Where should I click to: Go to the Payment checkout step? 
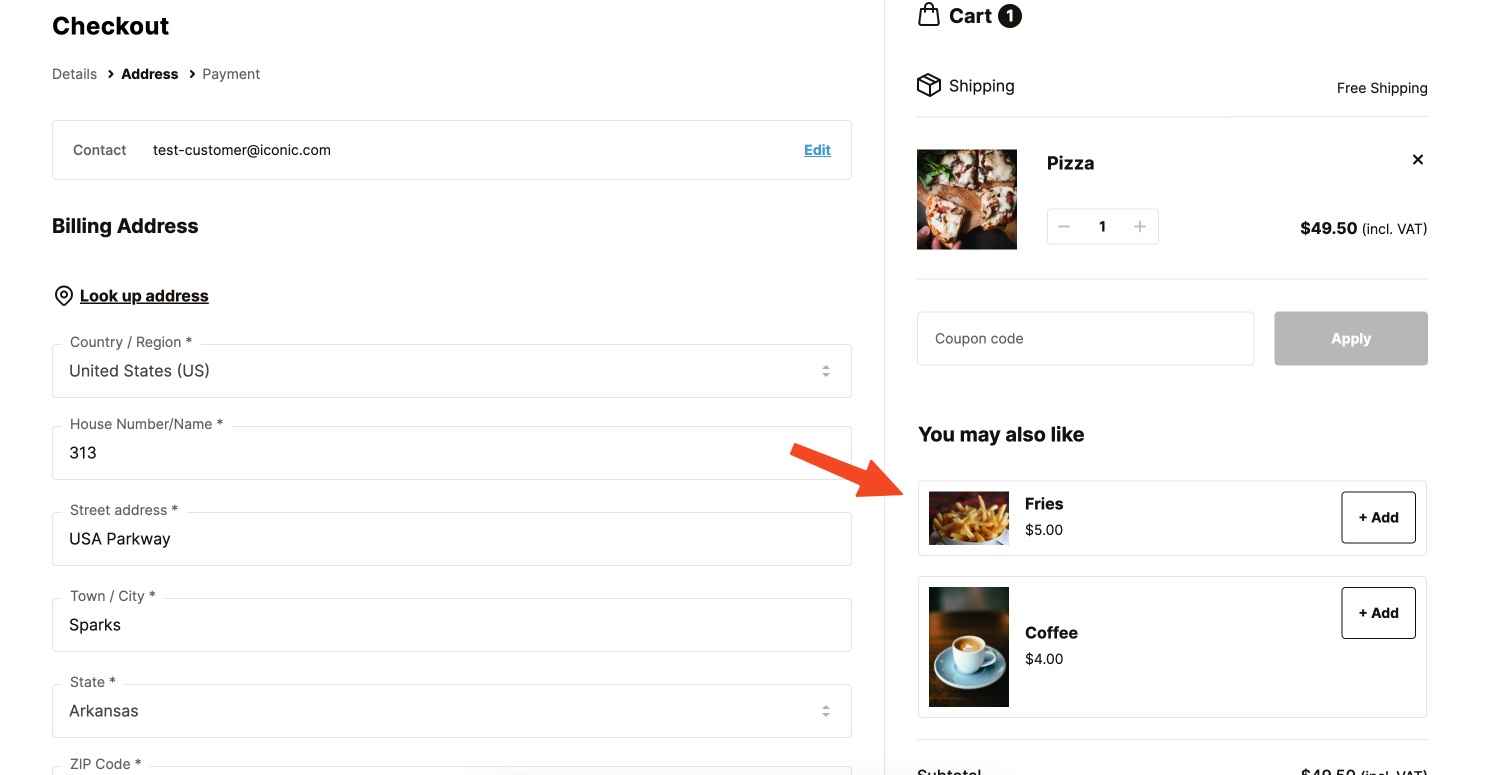[230, 73]
